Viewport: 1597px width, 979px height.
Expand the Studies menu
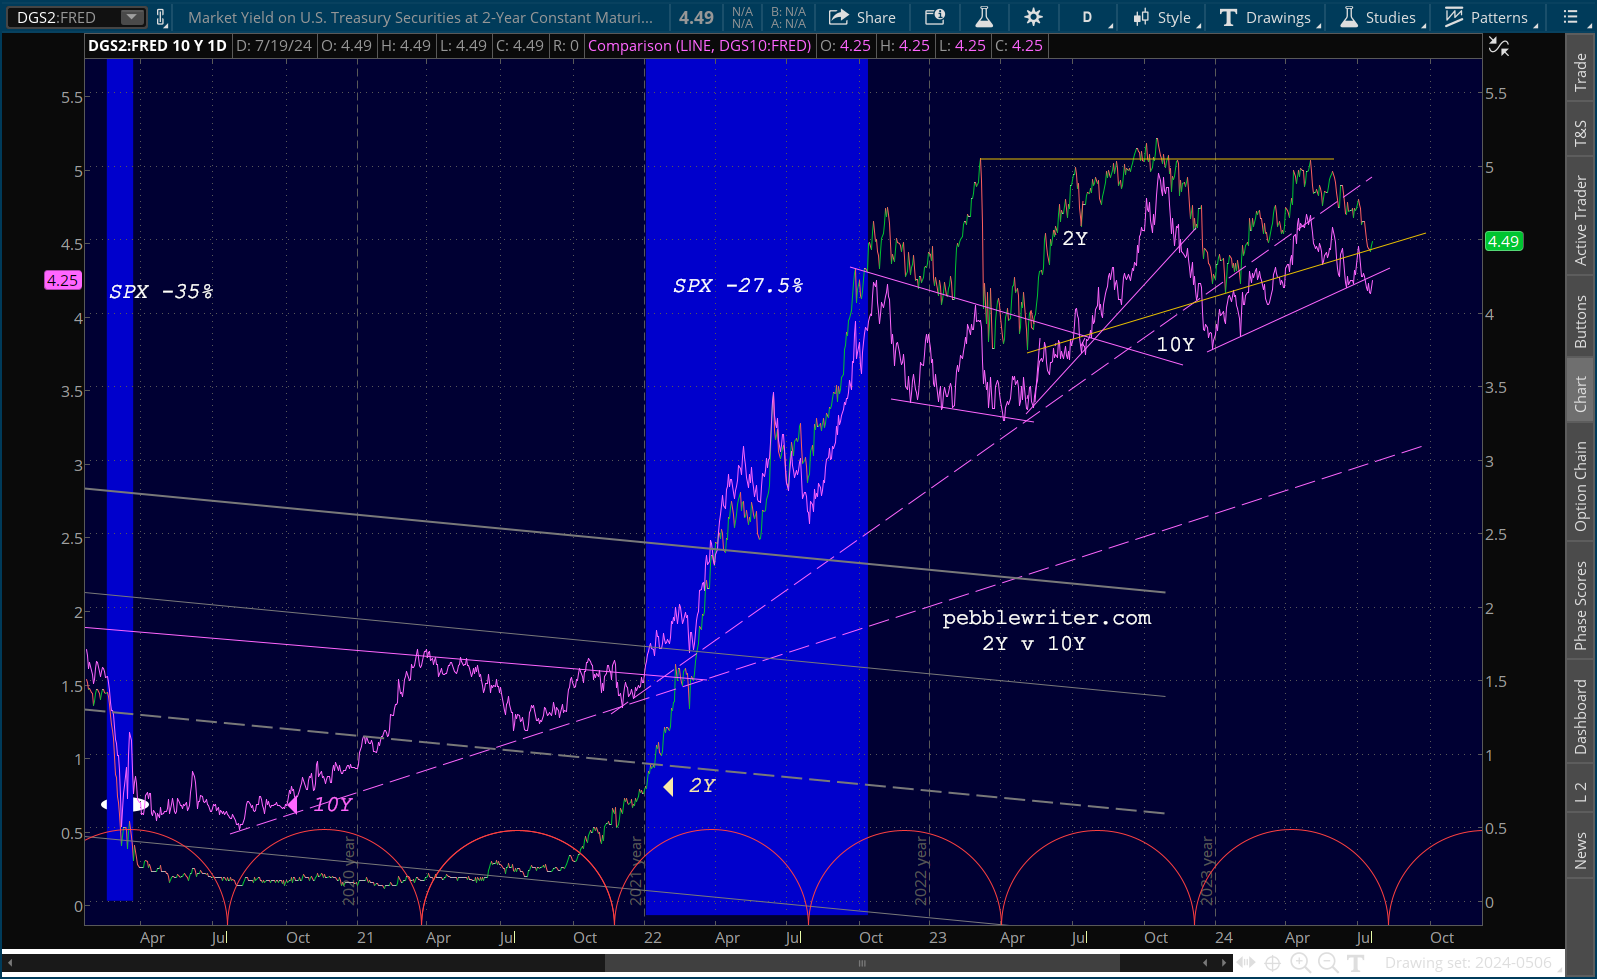click(x=1382, y=17)
